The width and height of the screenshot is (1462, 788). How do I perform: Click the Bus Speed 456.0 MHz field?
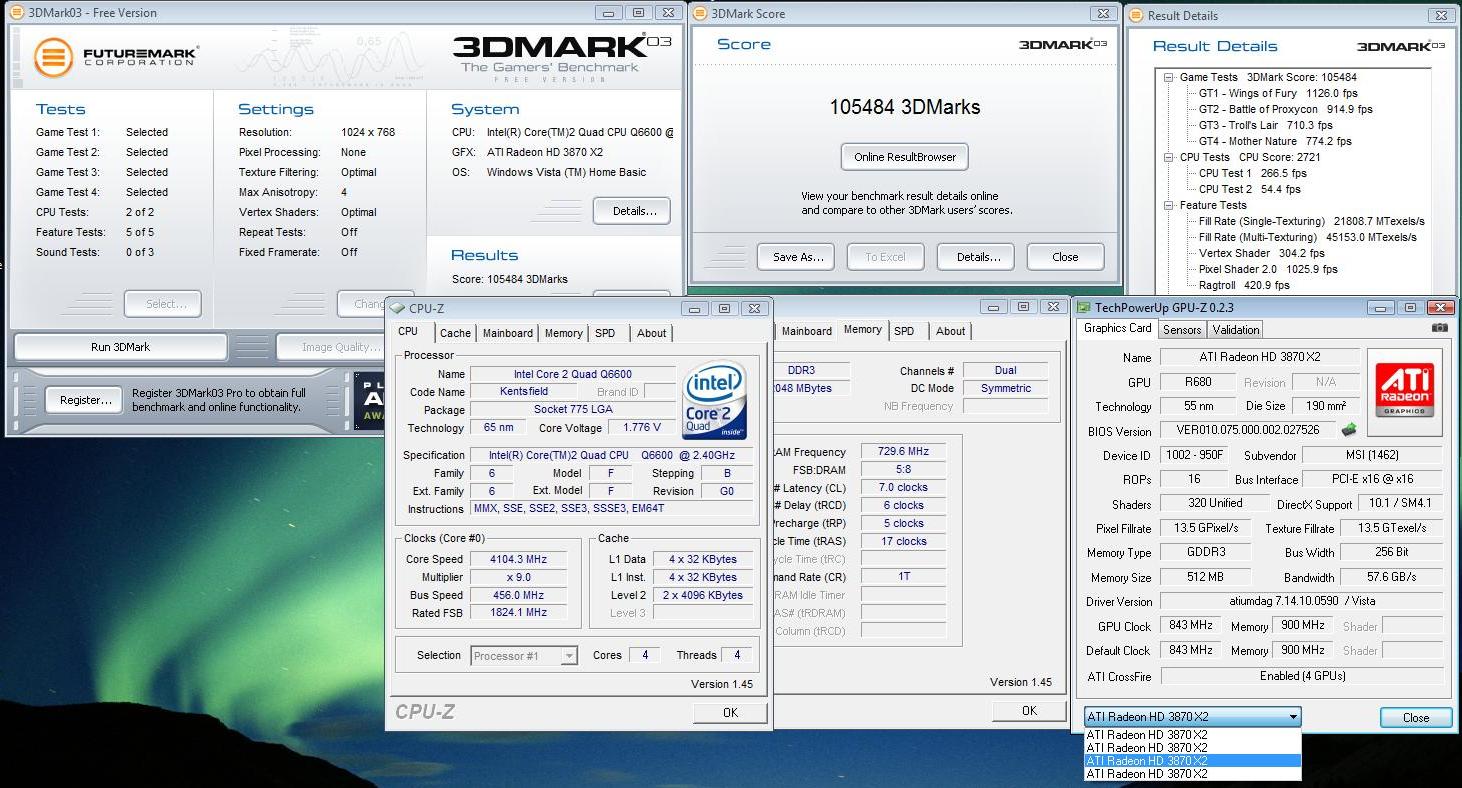pyautogui.click(x=519, y=595)
